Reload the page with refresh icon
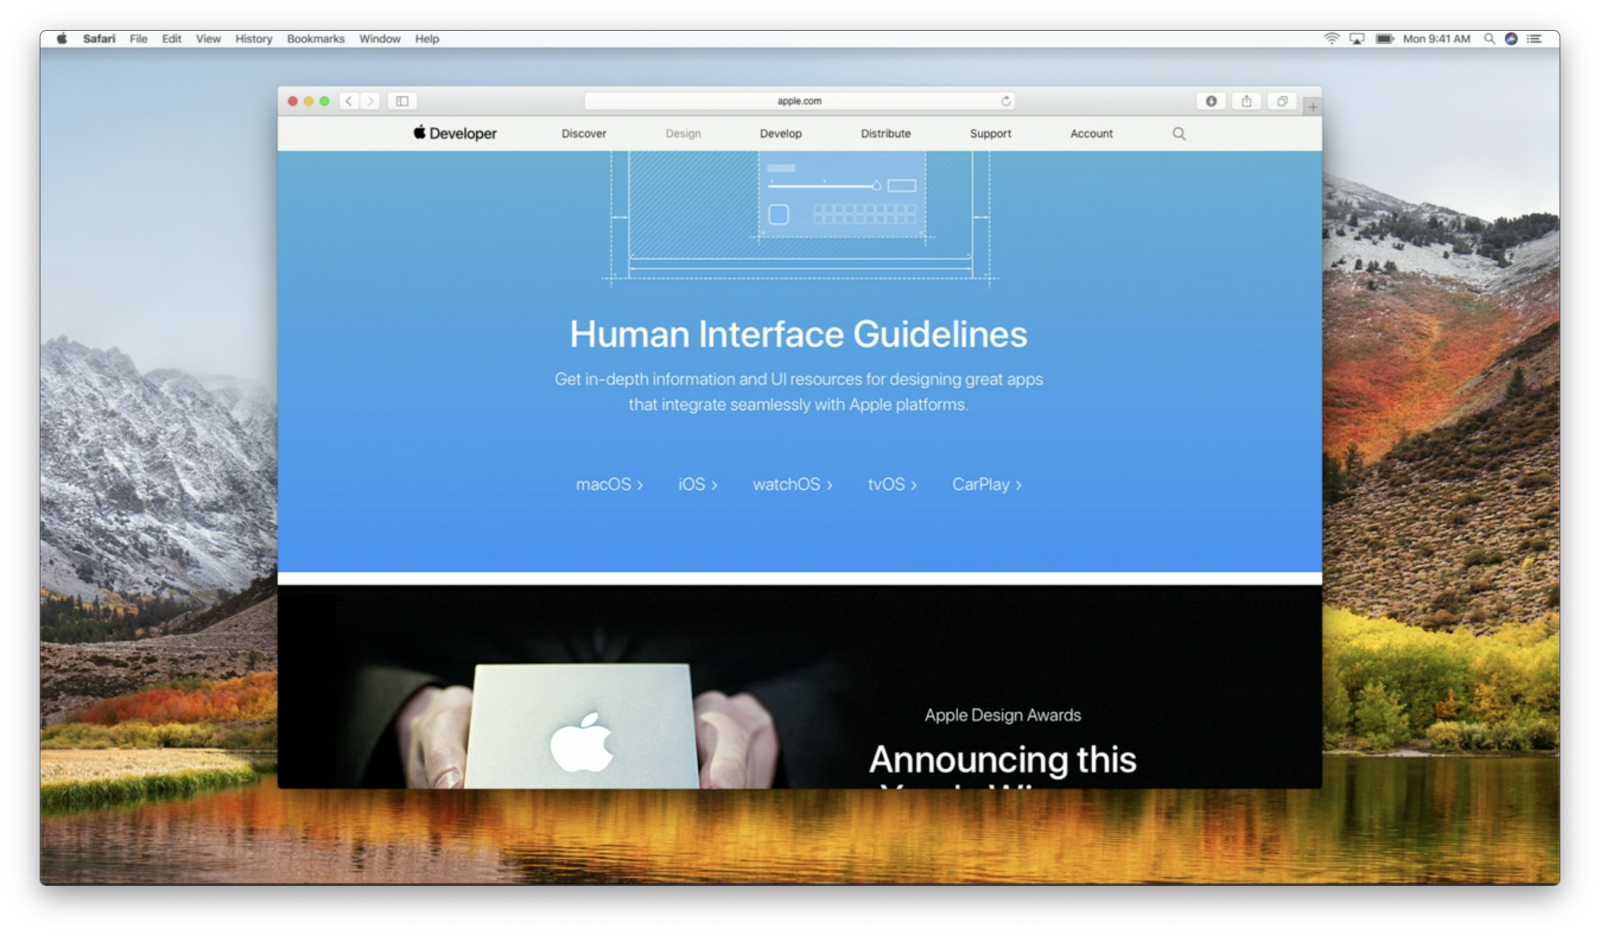This screenshot has width=1600, height=935. click(1006, 101)
